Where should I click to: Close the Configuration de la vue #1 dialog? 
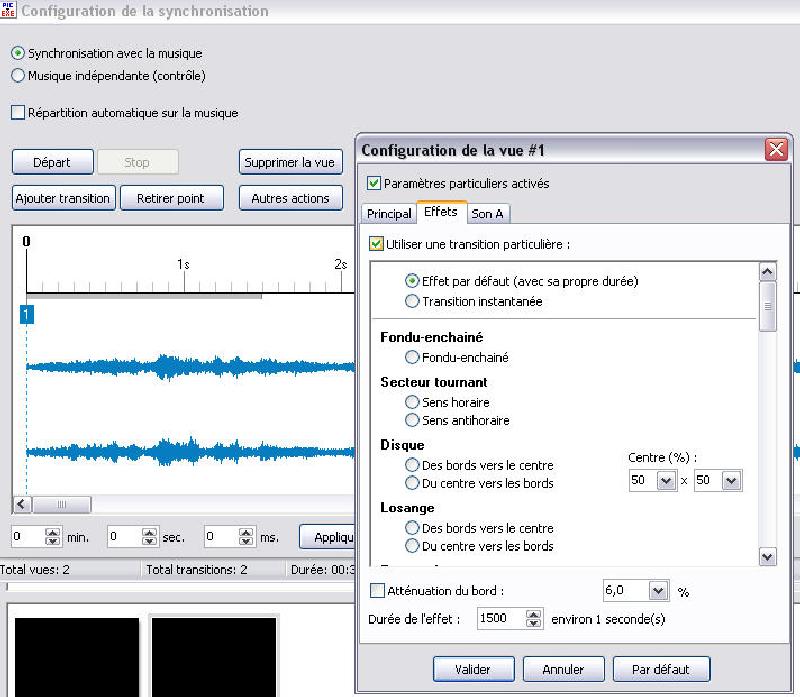[x=776, y=150]
